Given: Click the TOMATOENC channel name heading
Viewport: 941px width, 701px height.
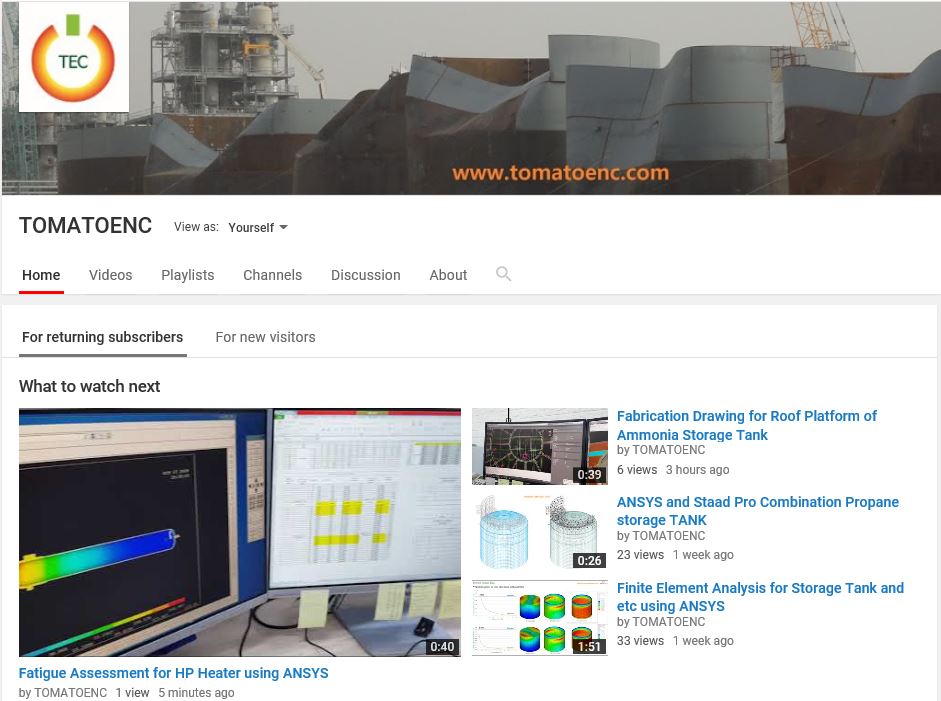Looking at the screenshot, I should 85,226.
